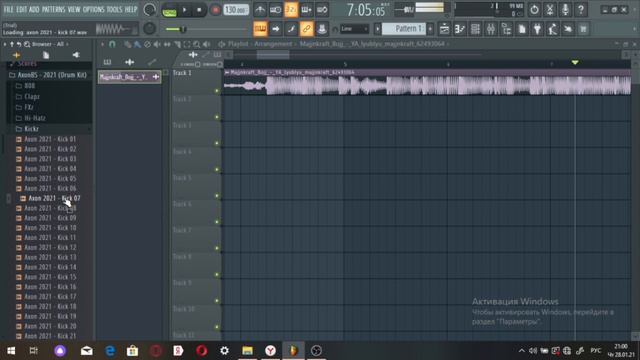Click the browser collapse up-arrow icon
Screen dimensions: 640x360
12,44
